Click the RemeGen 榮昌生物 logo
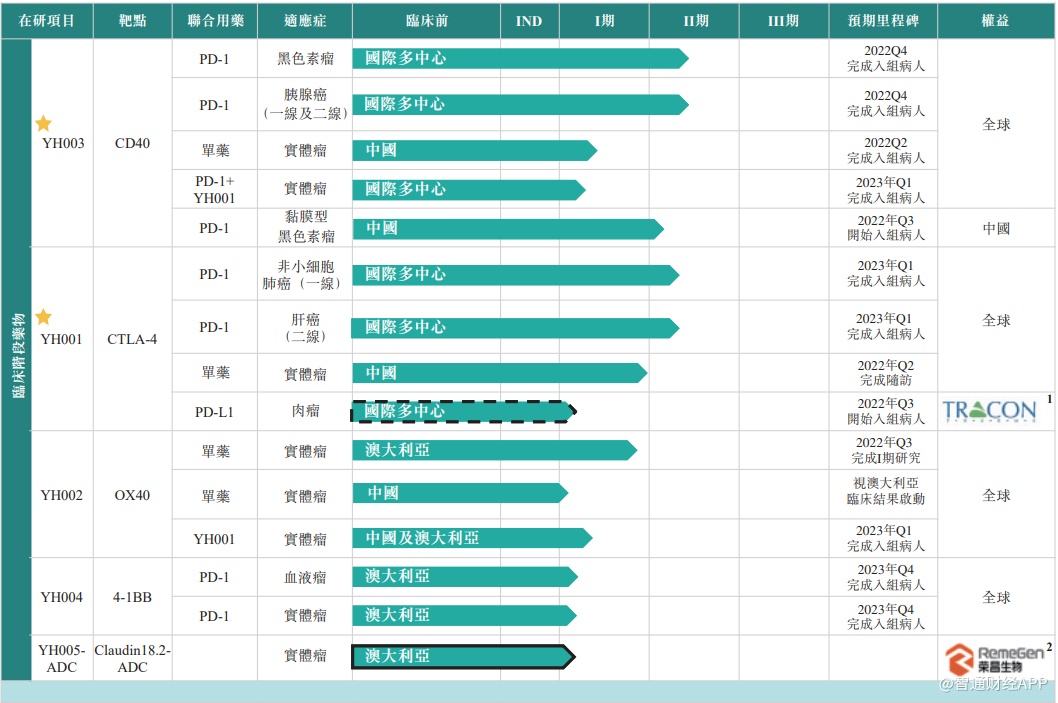 pos(995,658)
